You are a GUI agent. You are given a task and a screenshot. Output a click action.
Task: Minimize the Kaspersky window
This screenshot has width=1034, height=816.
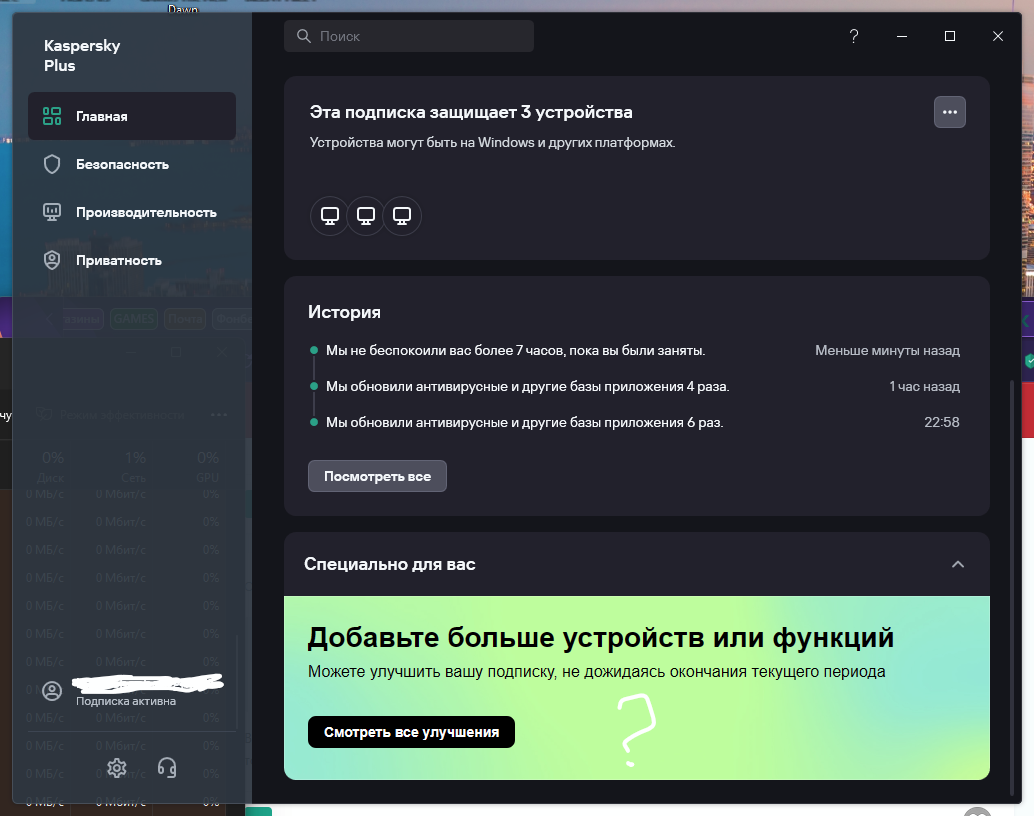tap(902, 36)
